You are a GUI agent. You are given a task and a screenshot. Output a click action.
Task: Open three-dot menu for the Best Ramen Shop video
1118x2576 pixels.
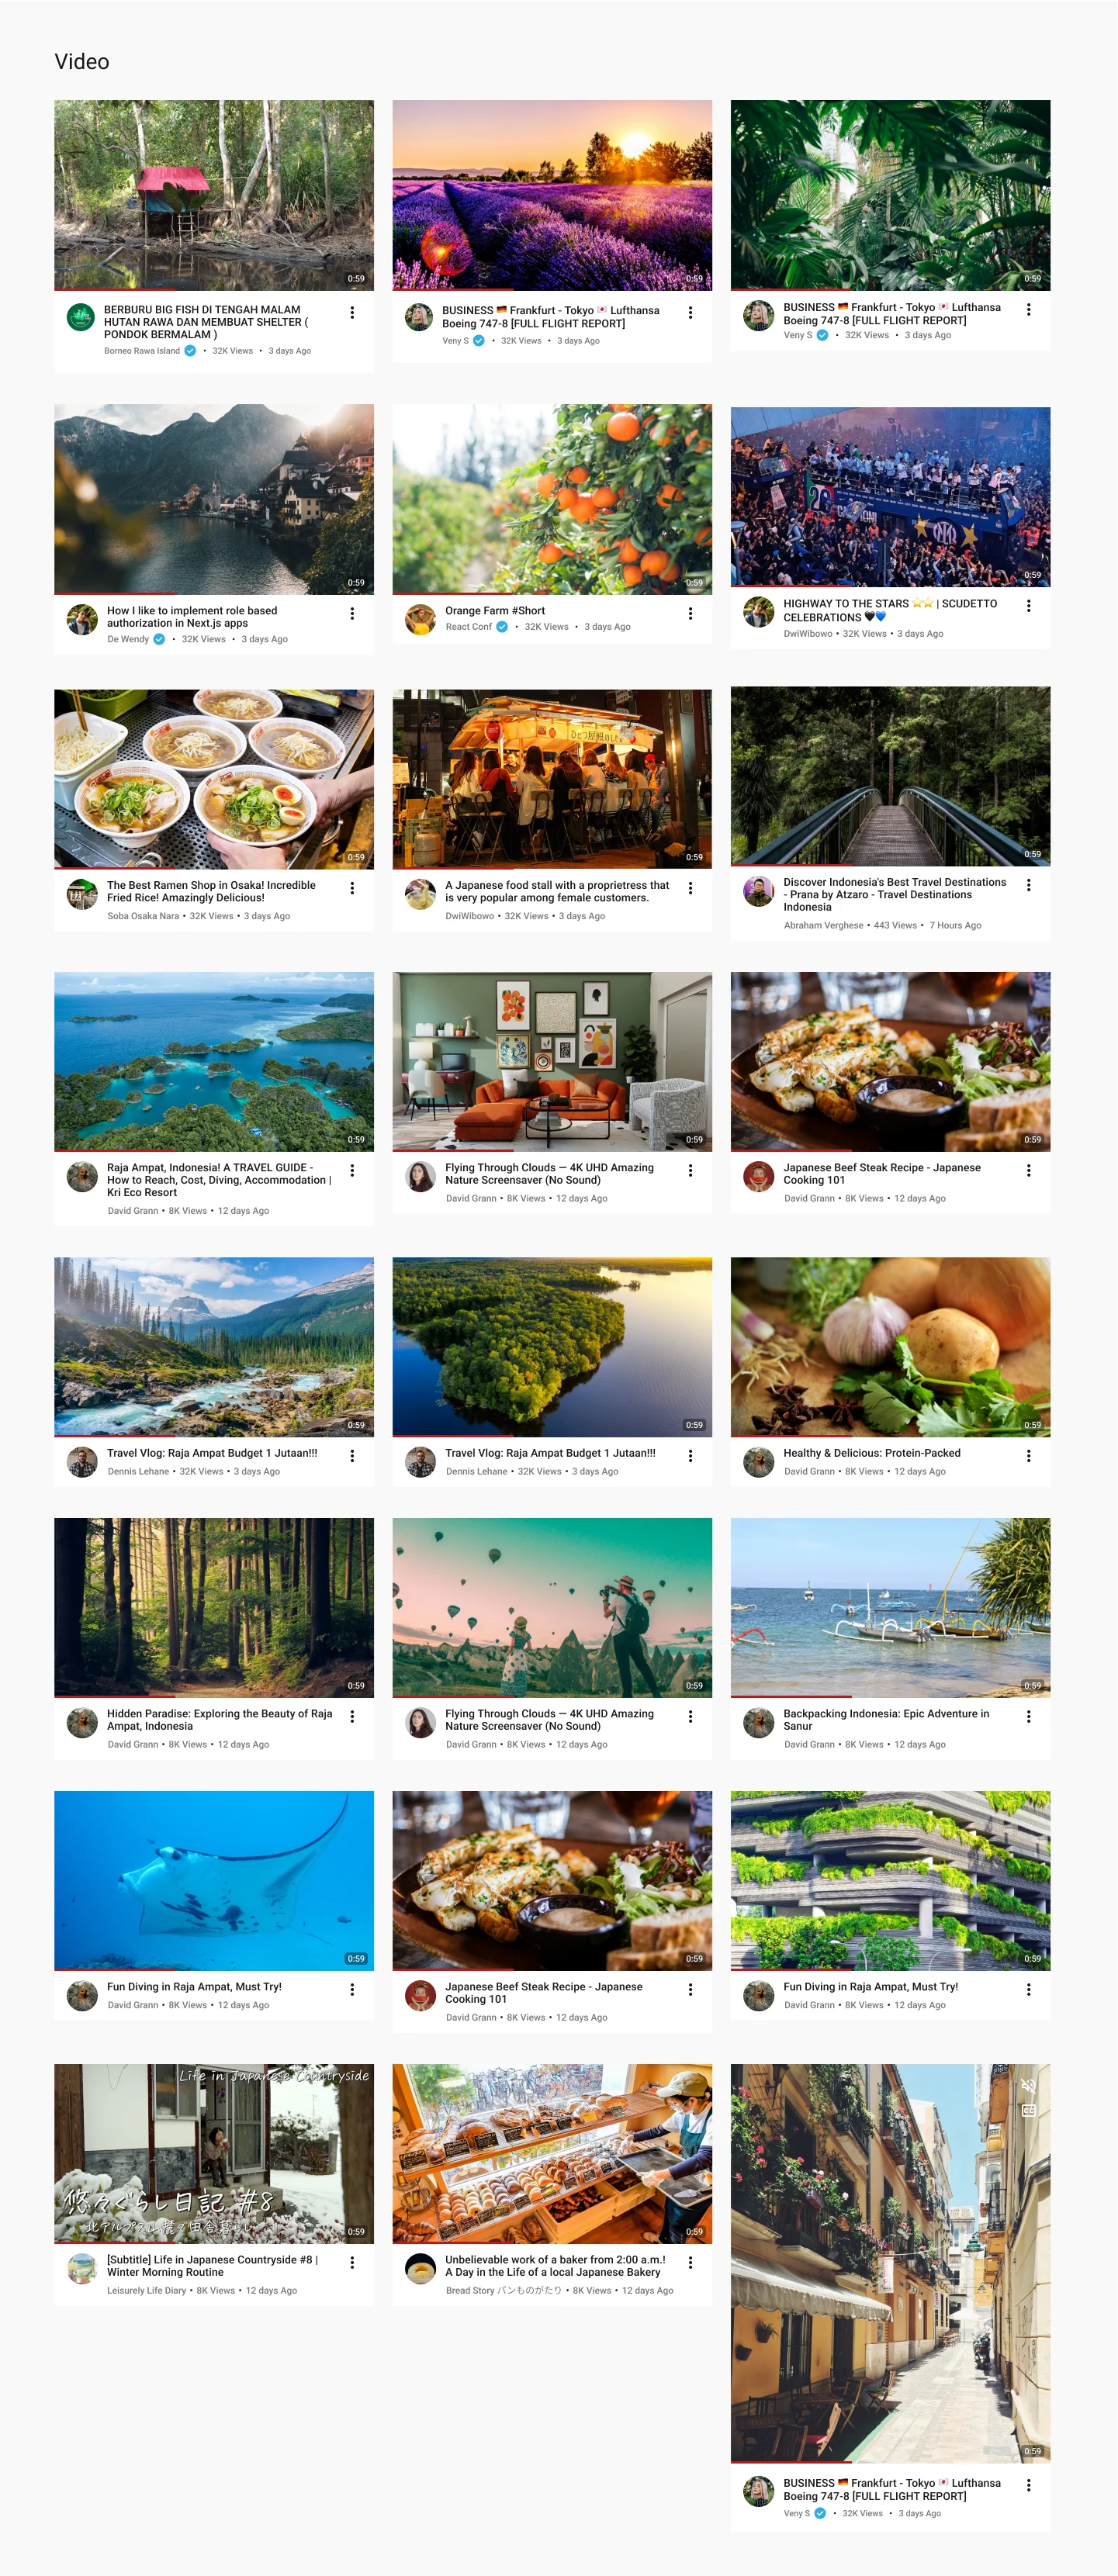point(352,888)
